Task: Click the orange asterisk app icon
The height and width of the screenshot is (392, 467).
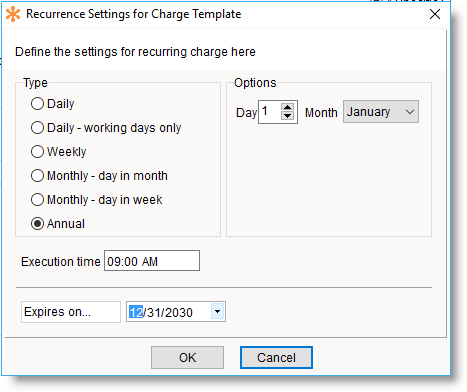Action: [x=13, y=14]
